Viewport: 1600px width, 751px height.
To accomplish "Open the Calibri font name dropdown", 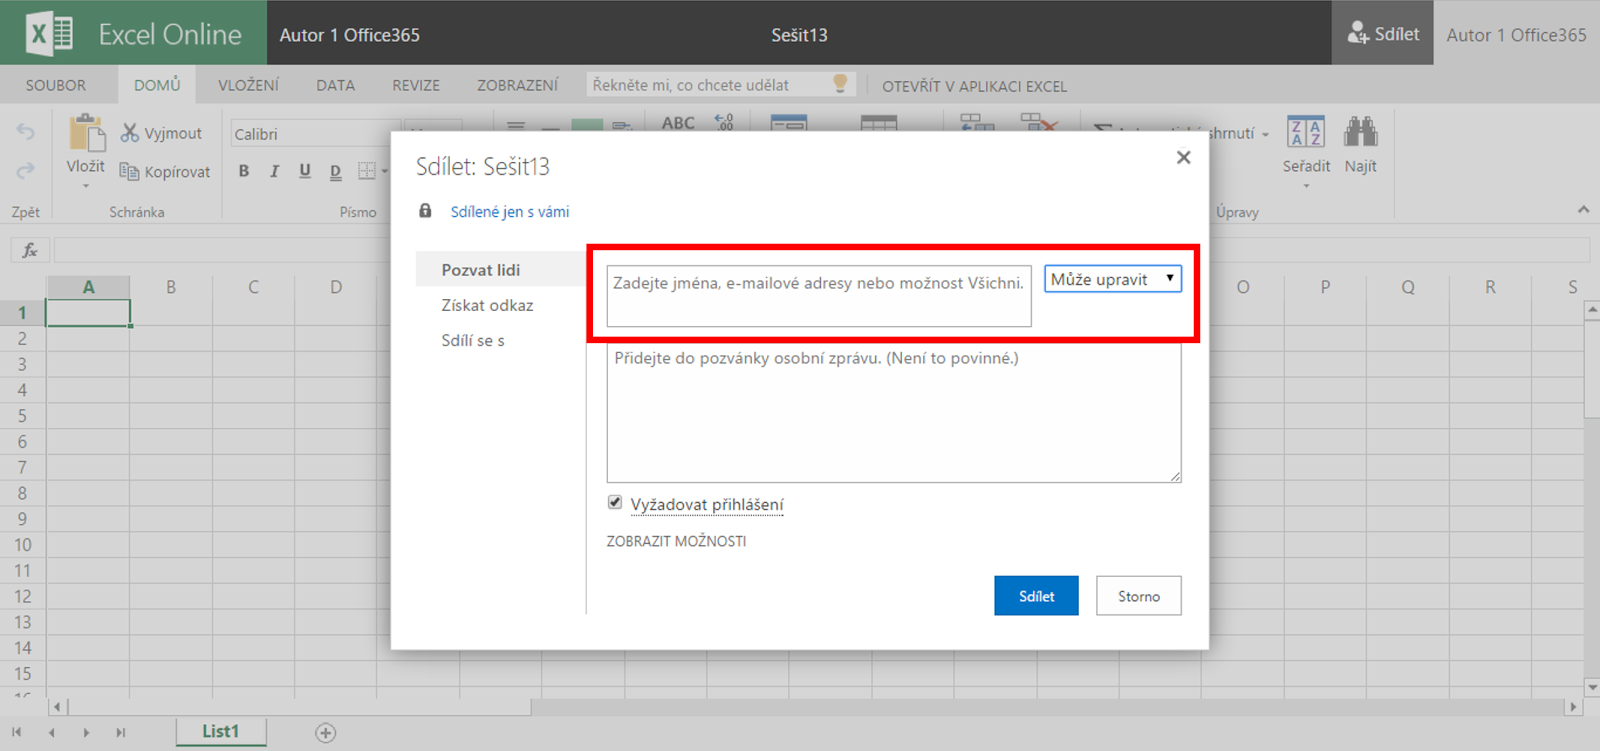I will (315, 133).
